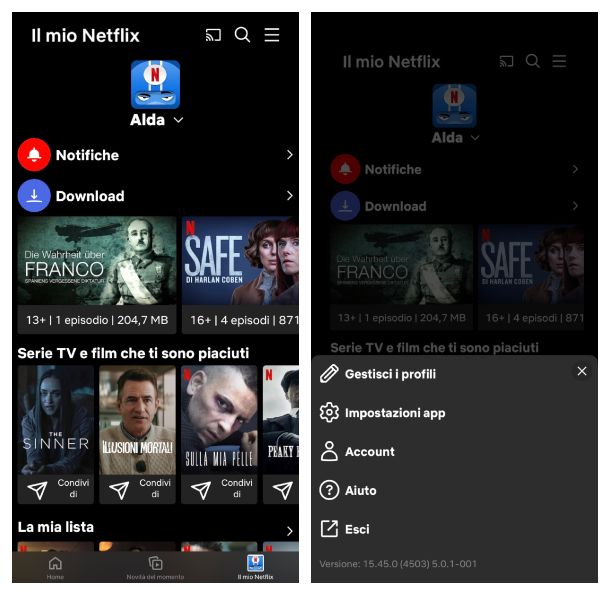
Task: Tap red Notifiche bell icon, left screen
Action: (34, 155)
